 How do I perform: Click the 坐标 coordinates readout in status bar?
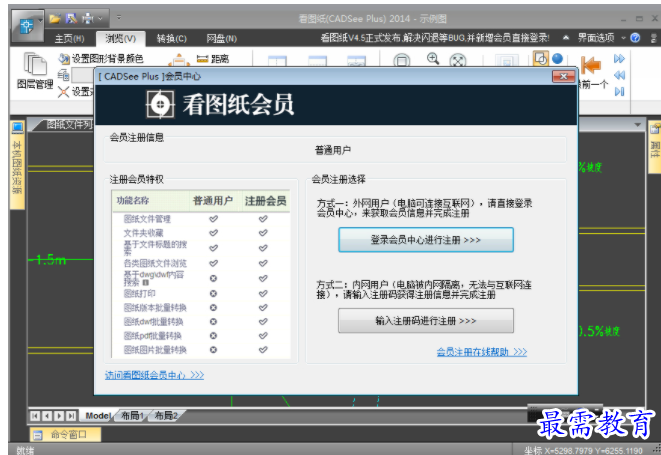[583, 450]
